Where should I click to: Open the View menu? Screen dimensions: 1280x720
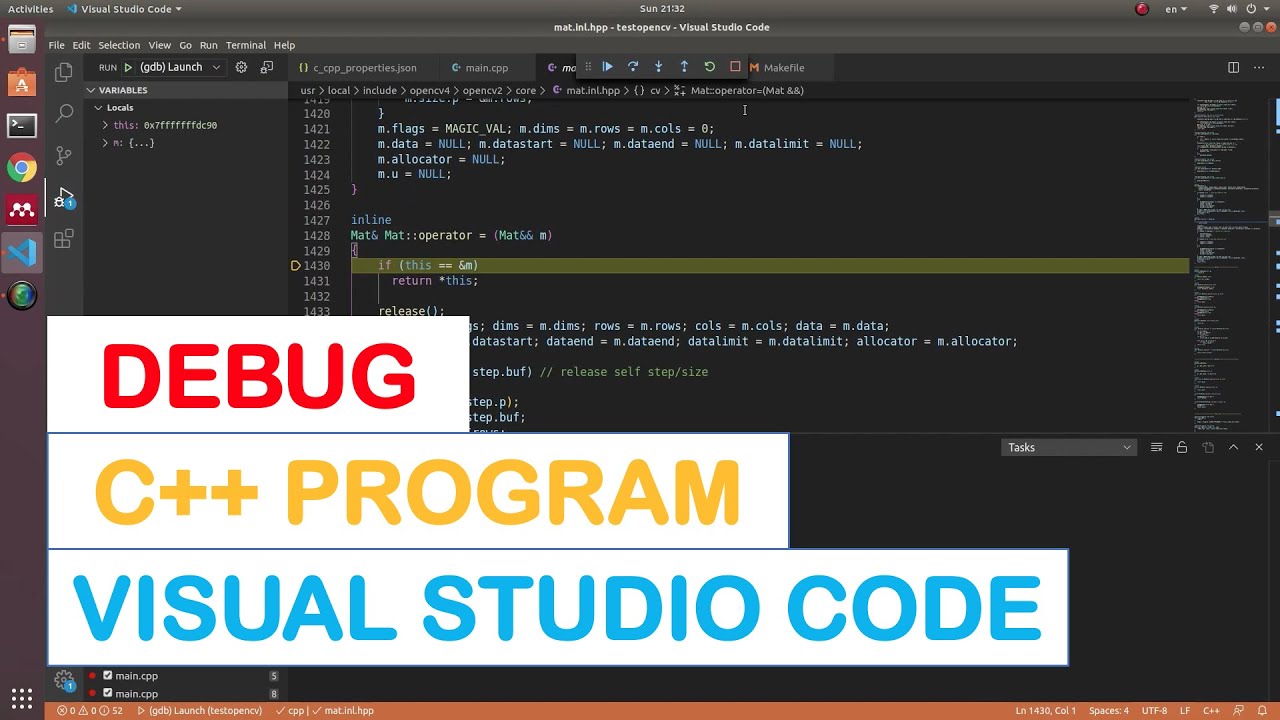click(x=160, y=45)
